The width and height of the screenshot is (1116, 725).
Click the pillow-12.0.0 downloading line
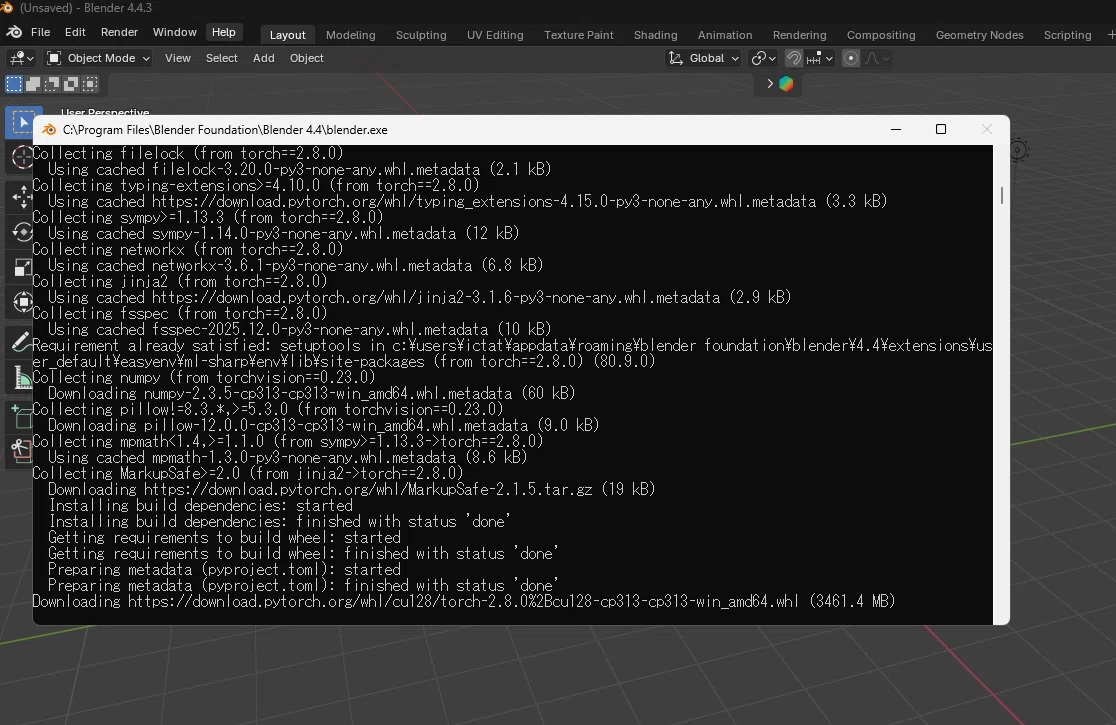point(323,425)
